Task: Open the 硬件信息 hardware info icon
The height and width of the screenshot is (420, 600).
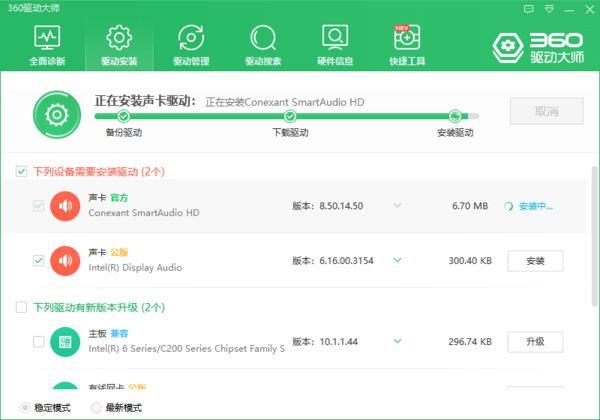Action: pyautogui.click(x=335, y=40)
